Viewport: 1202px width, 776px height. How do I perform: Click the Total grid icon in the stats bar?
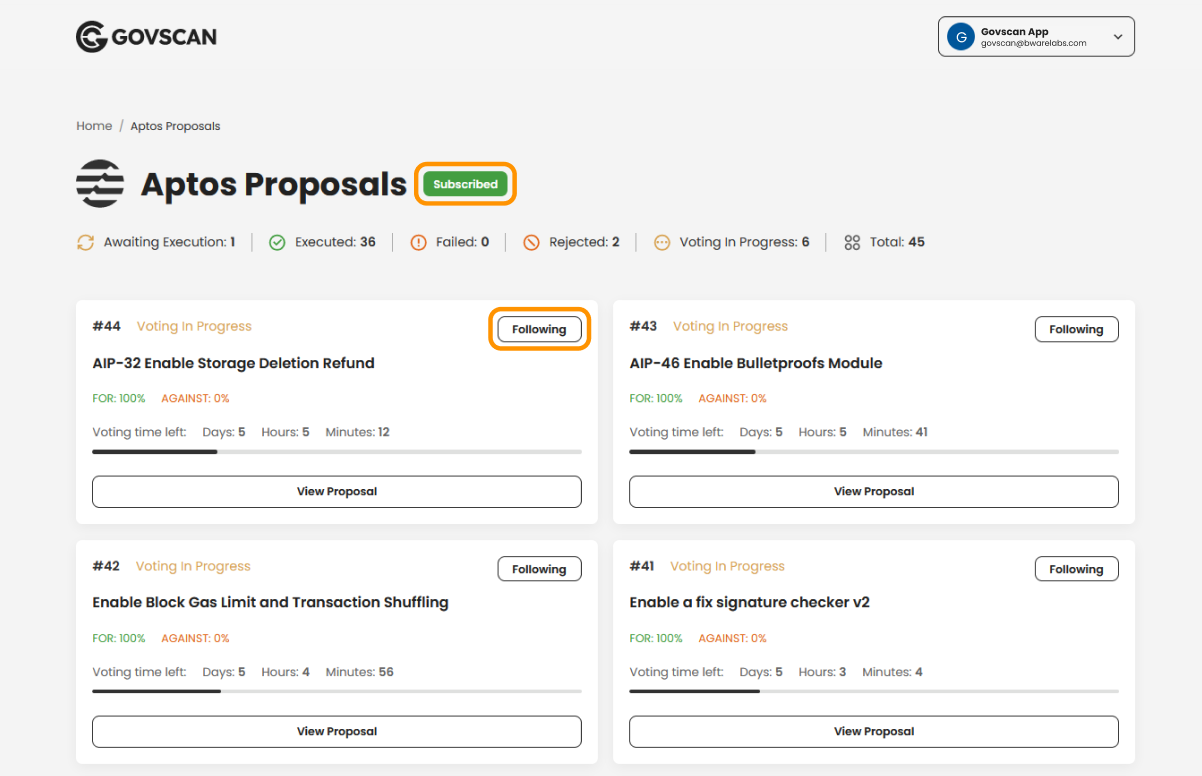[x=851, y=242]
